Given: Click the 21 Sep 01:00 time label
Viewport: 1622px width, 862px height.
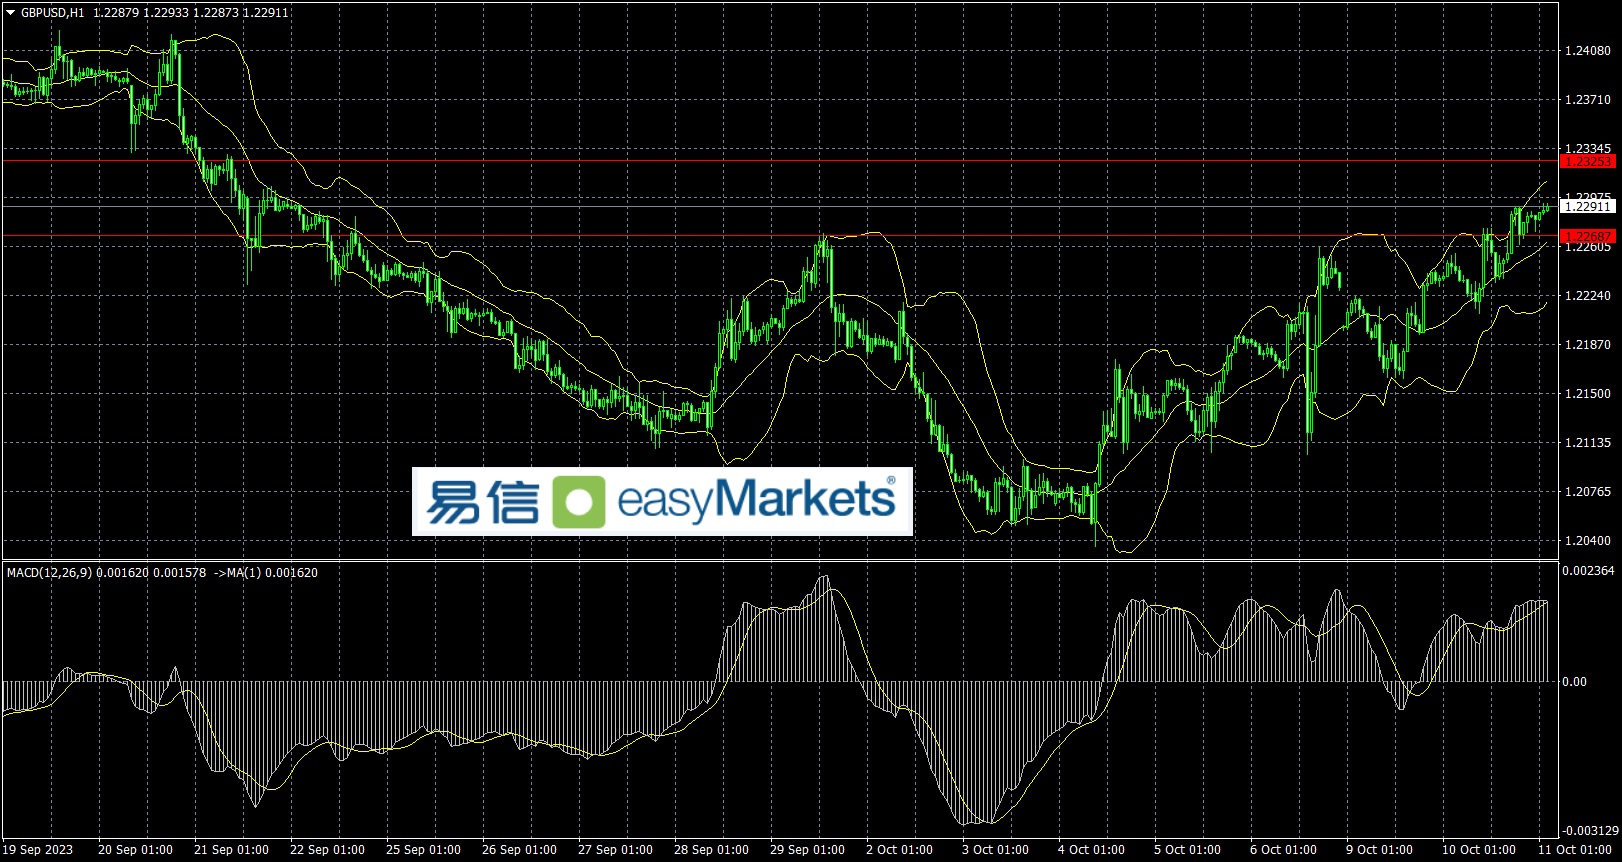Looking at the screenshot, I should [x=231, y=850].
